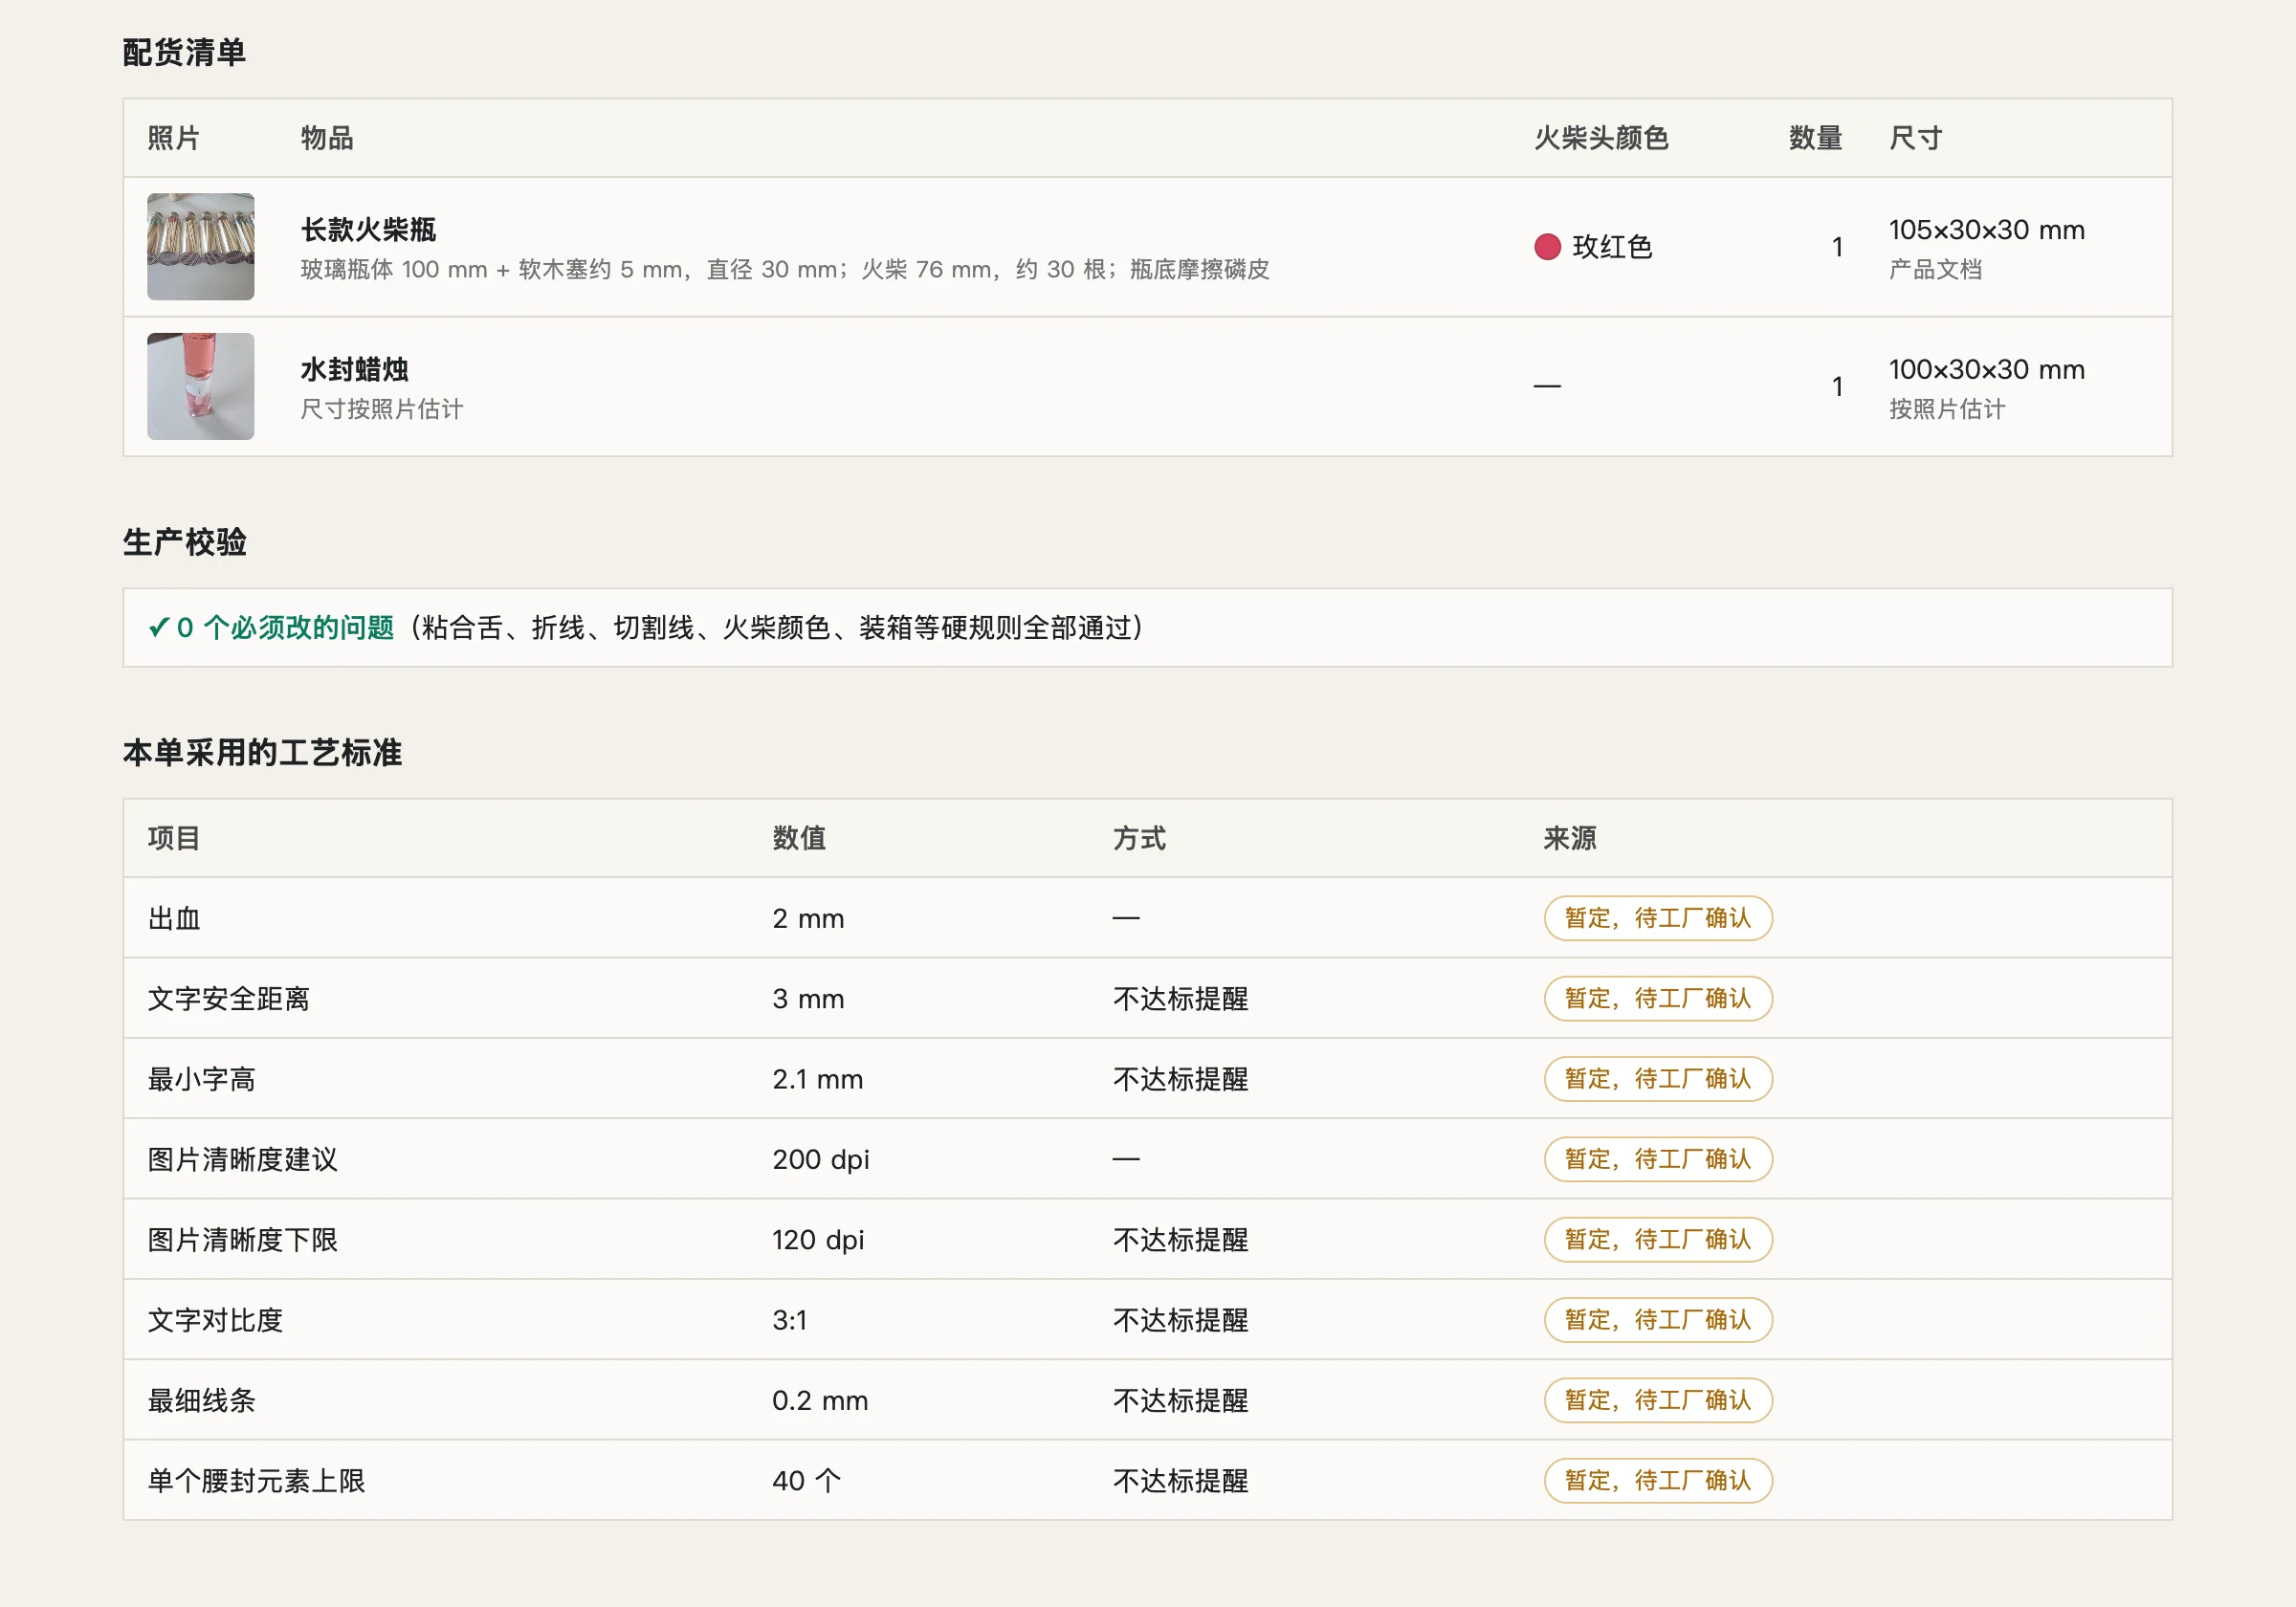Viewport: 2296px width, 1607px height.
Task: Click the 玫红色 match head color swatch
Action: pyautogui.click(x=1547, y=247)
